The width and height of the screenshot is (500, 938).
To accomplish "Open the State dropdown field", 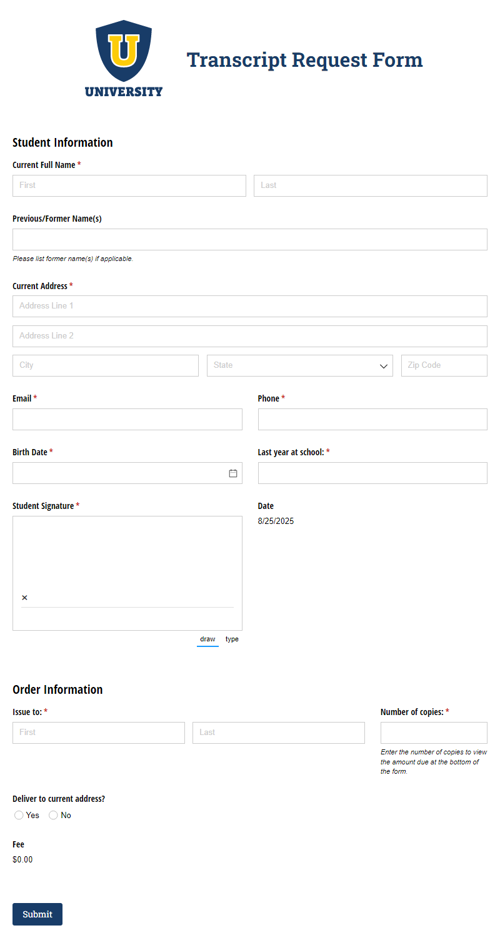I will click(300, 366).
